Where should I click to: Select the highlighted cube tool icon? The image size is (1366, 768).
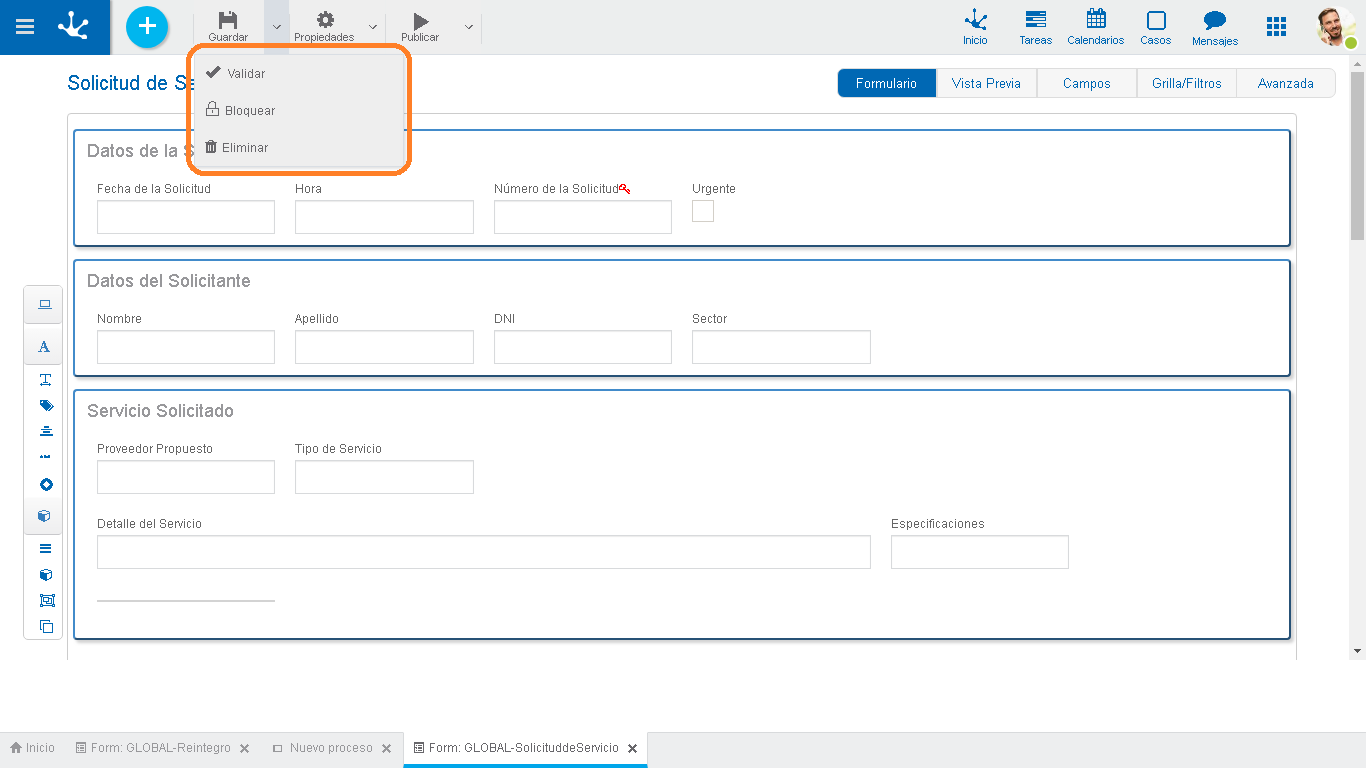(x=44, y=516)
